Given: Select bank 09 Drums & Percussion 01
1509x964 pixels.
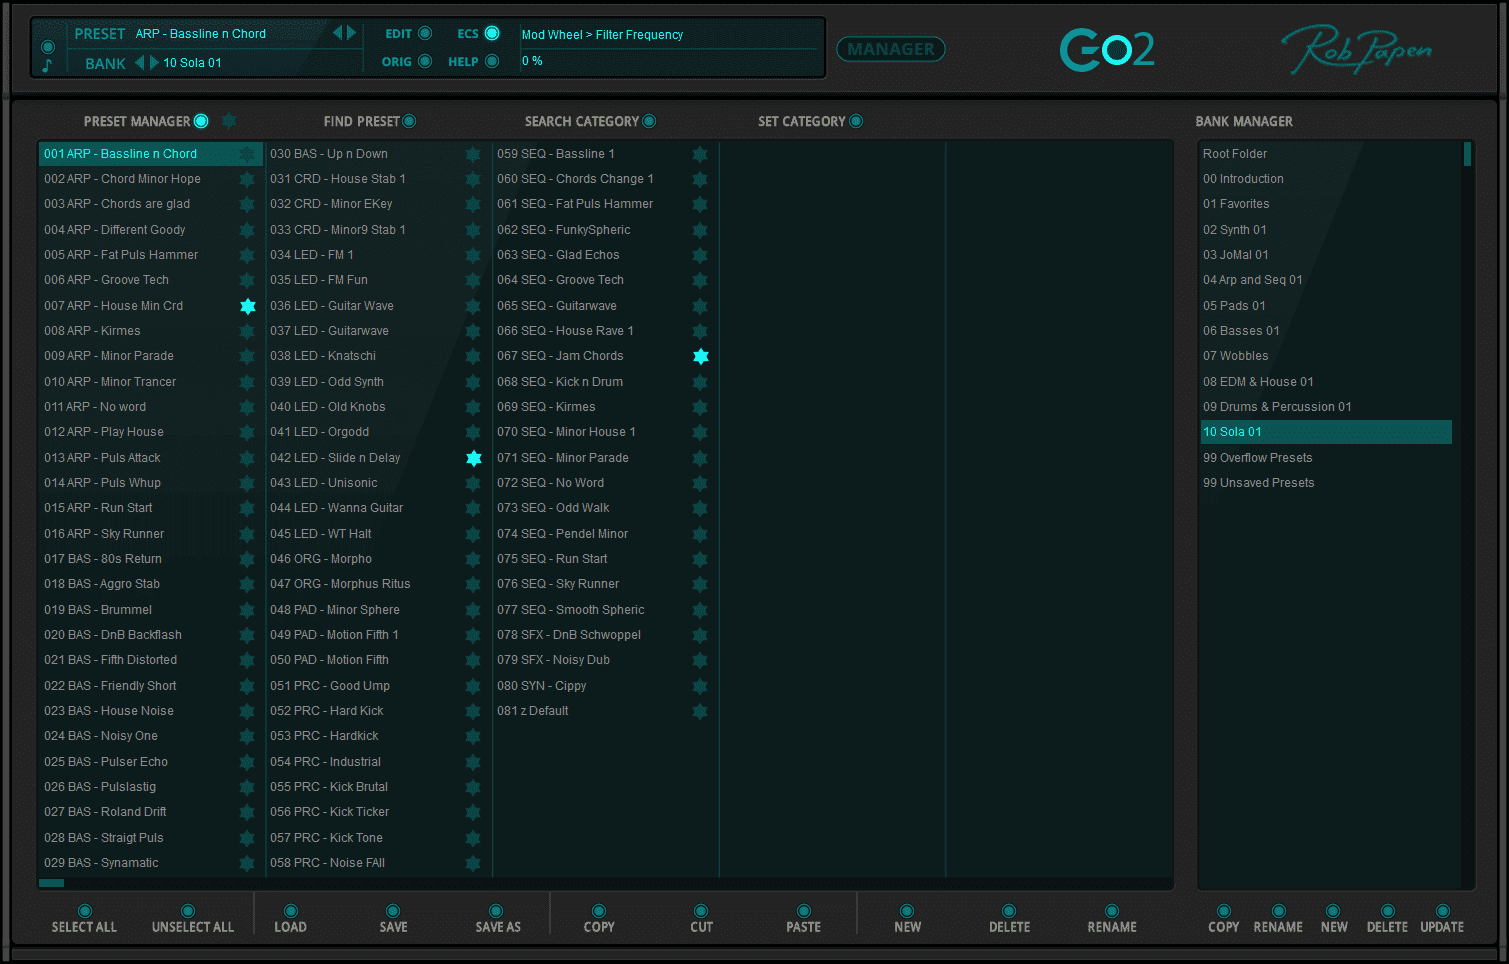Looking at the screenshot, I should click(1277, 407).
